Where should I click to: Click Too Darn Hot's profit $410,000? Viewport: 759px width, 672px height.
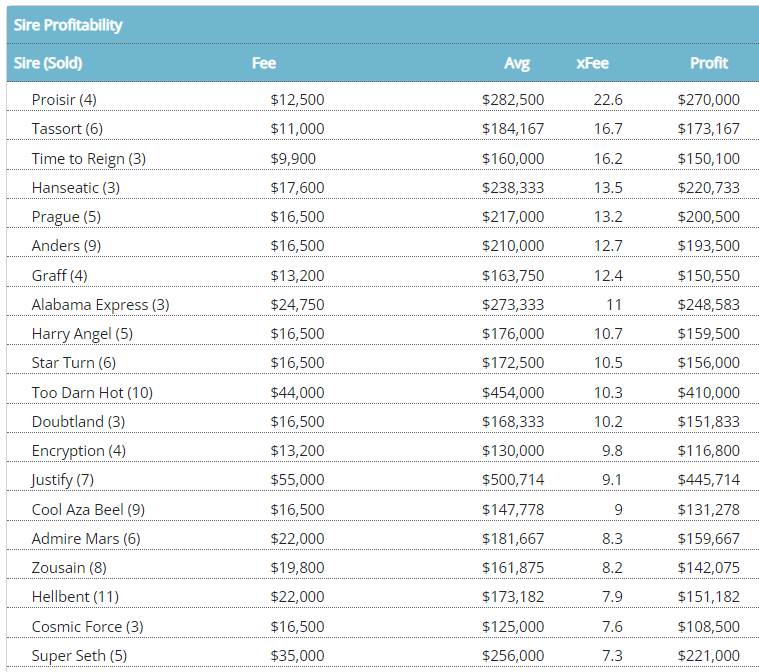click(709, 393)
